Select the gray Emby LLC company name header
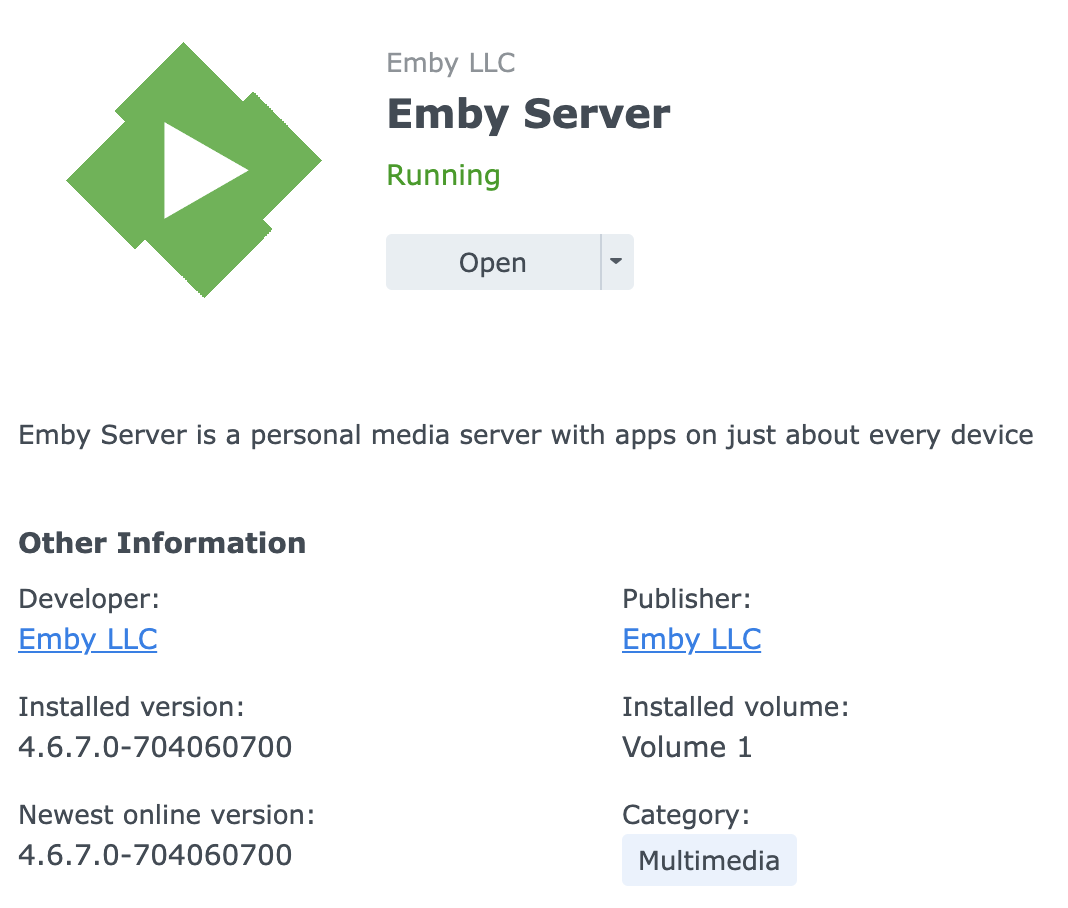 (451, 62)
